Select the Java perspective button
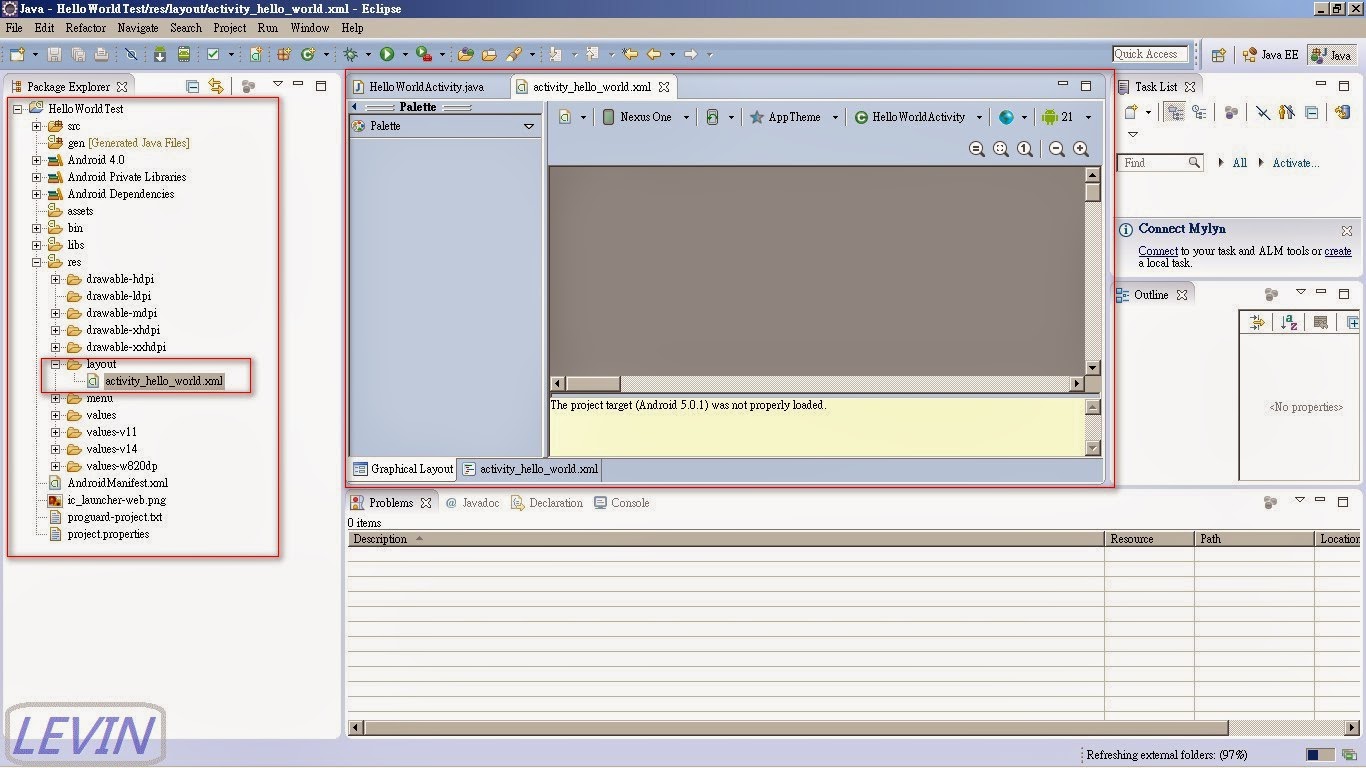 click(1331, 55)
